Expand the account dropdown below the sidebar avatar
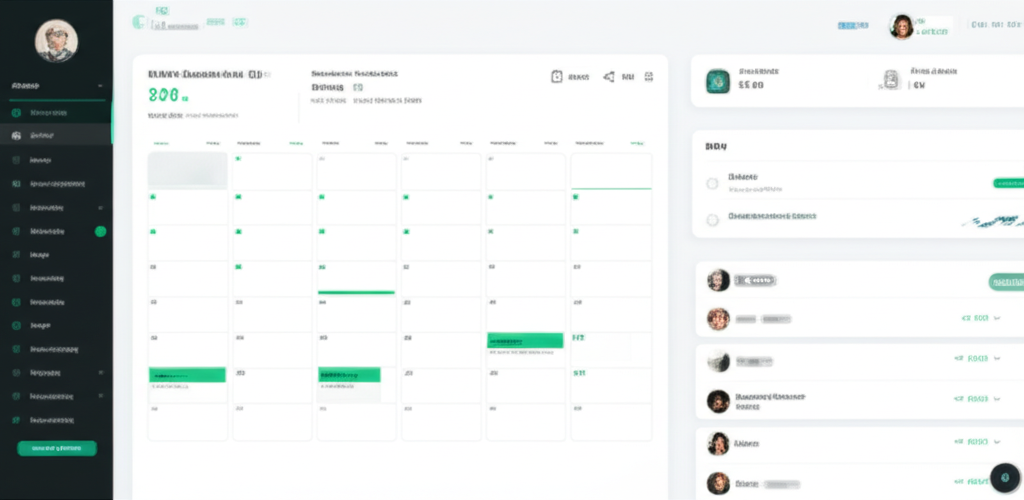 coord(100,87)
